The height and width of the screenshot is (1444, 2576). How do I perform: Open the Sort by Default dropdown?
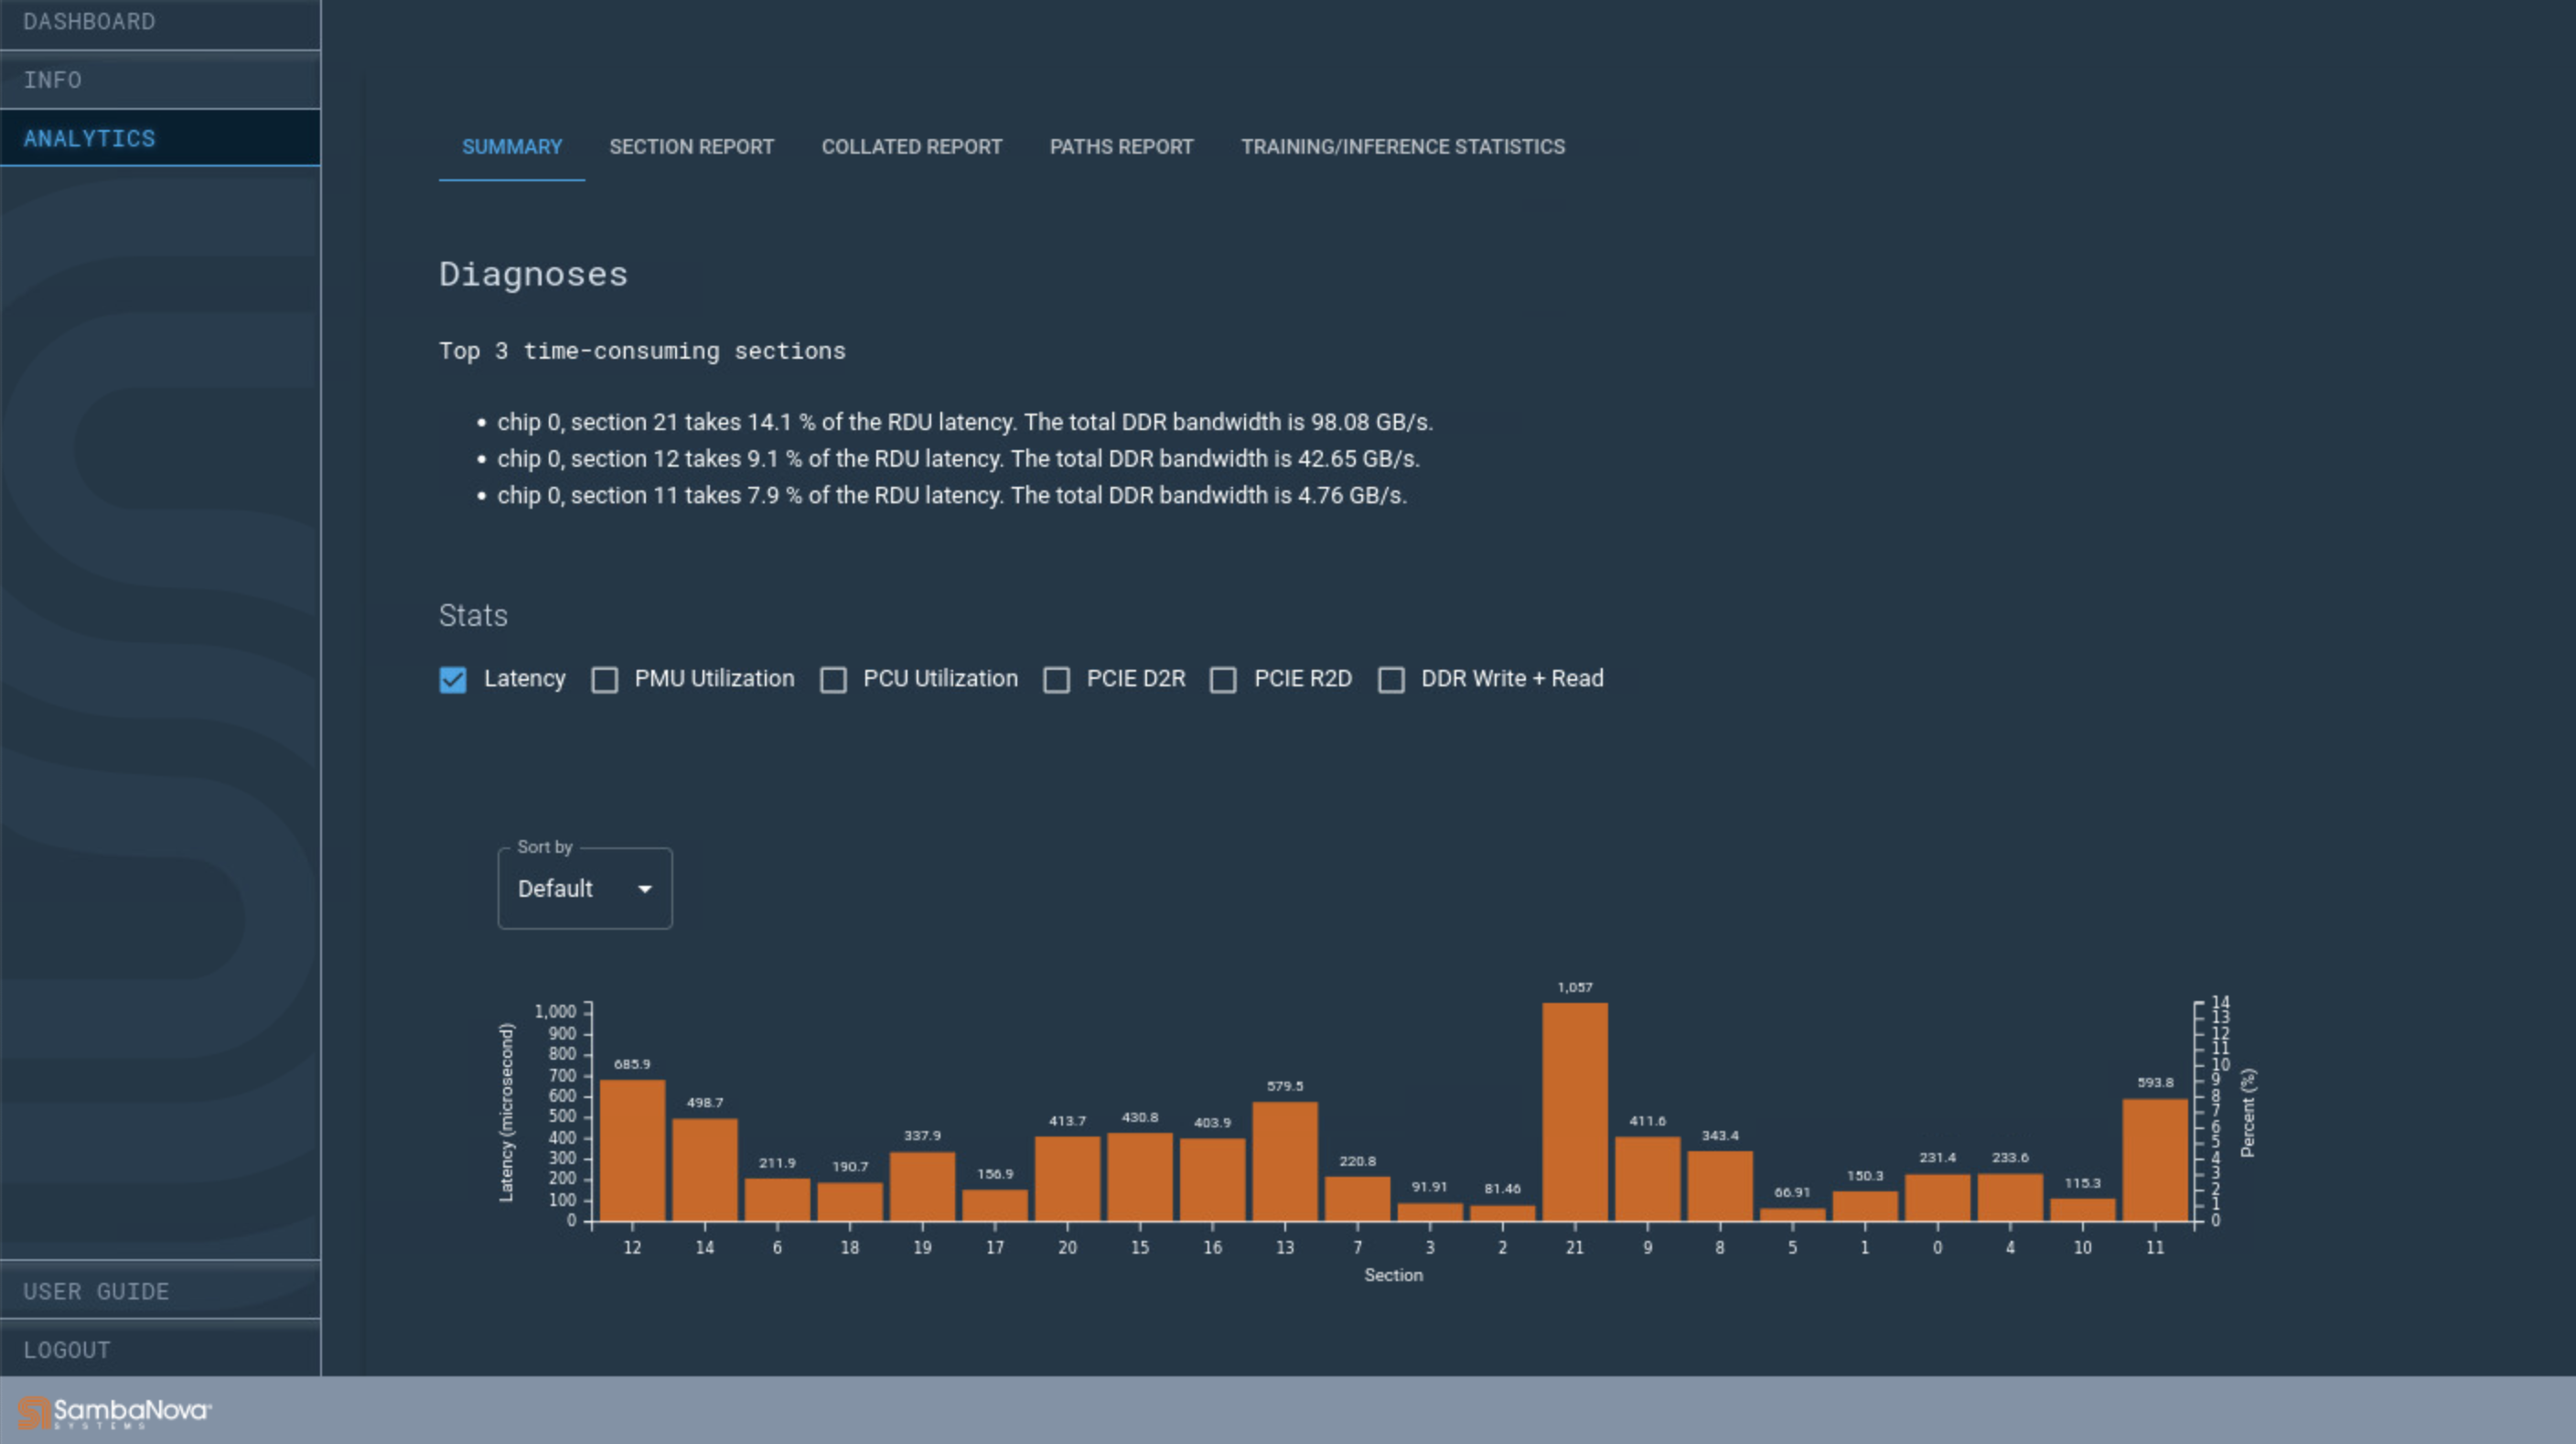point(585,889)
